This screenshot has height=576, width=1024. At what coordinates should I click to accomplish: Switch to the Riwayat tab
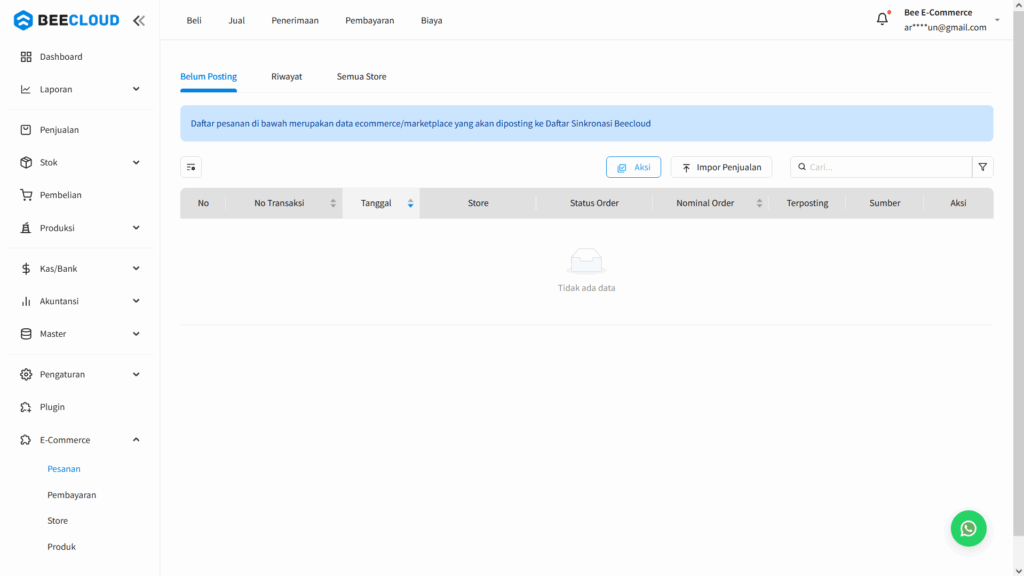287,76
